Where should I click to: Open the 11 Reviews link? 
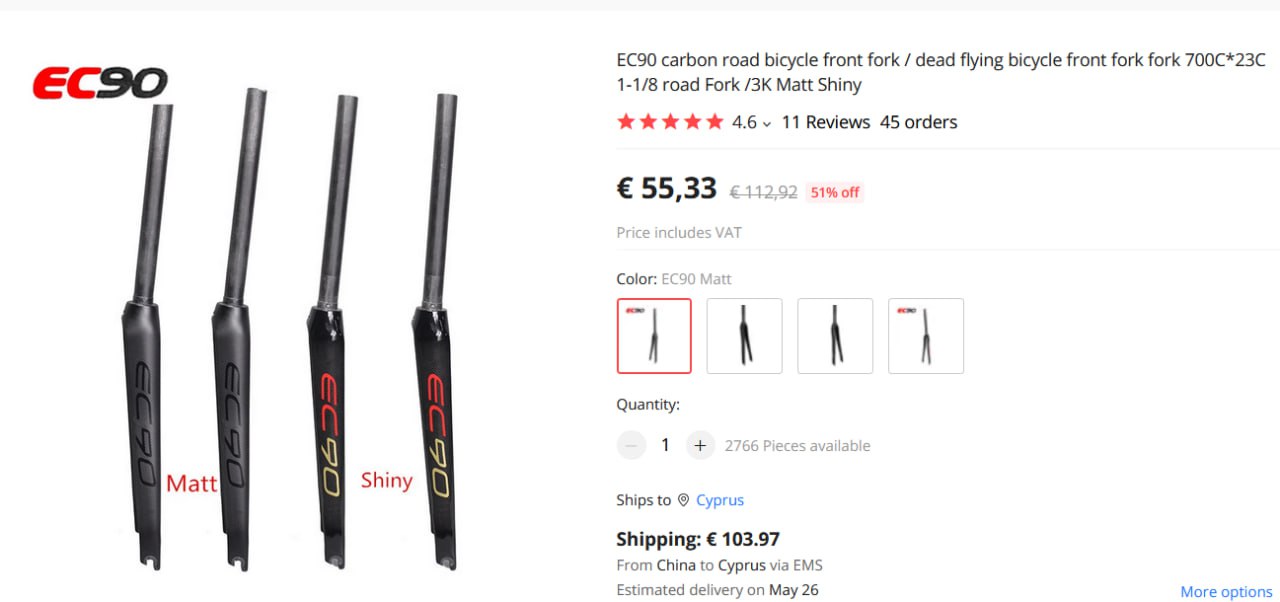pos(825,122)
